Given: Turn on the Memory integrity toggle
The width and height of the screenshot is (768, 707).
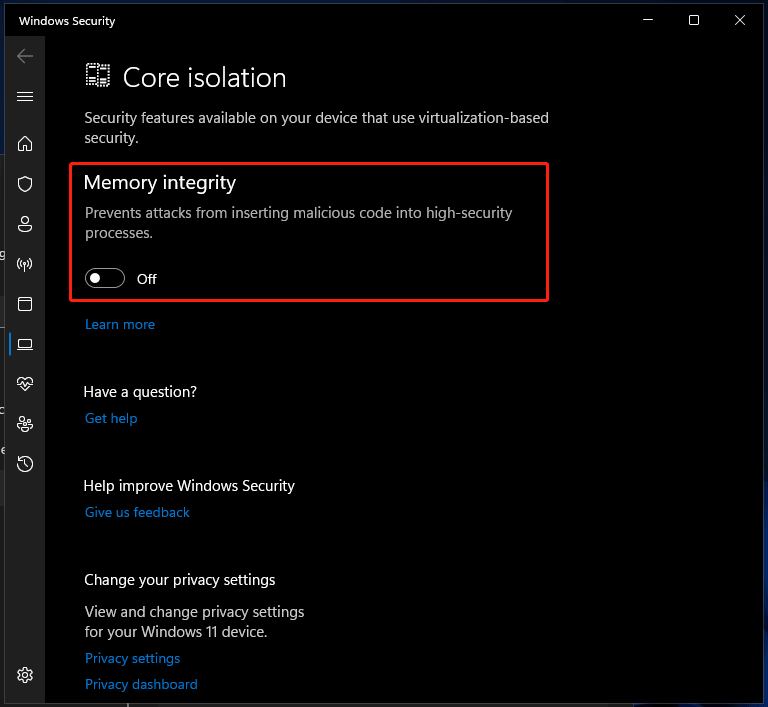Looking at the screenshot, I should [105, 278].
